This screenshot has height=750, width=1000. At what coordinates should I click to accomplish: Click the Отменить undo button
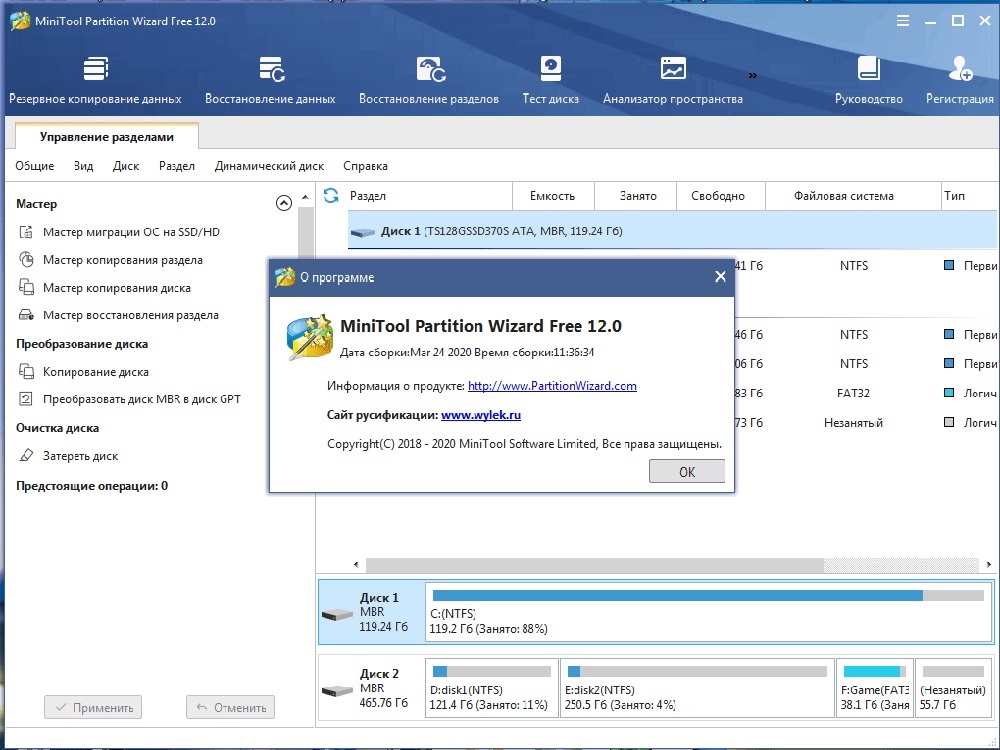click(x=230, y=707)
